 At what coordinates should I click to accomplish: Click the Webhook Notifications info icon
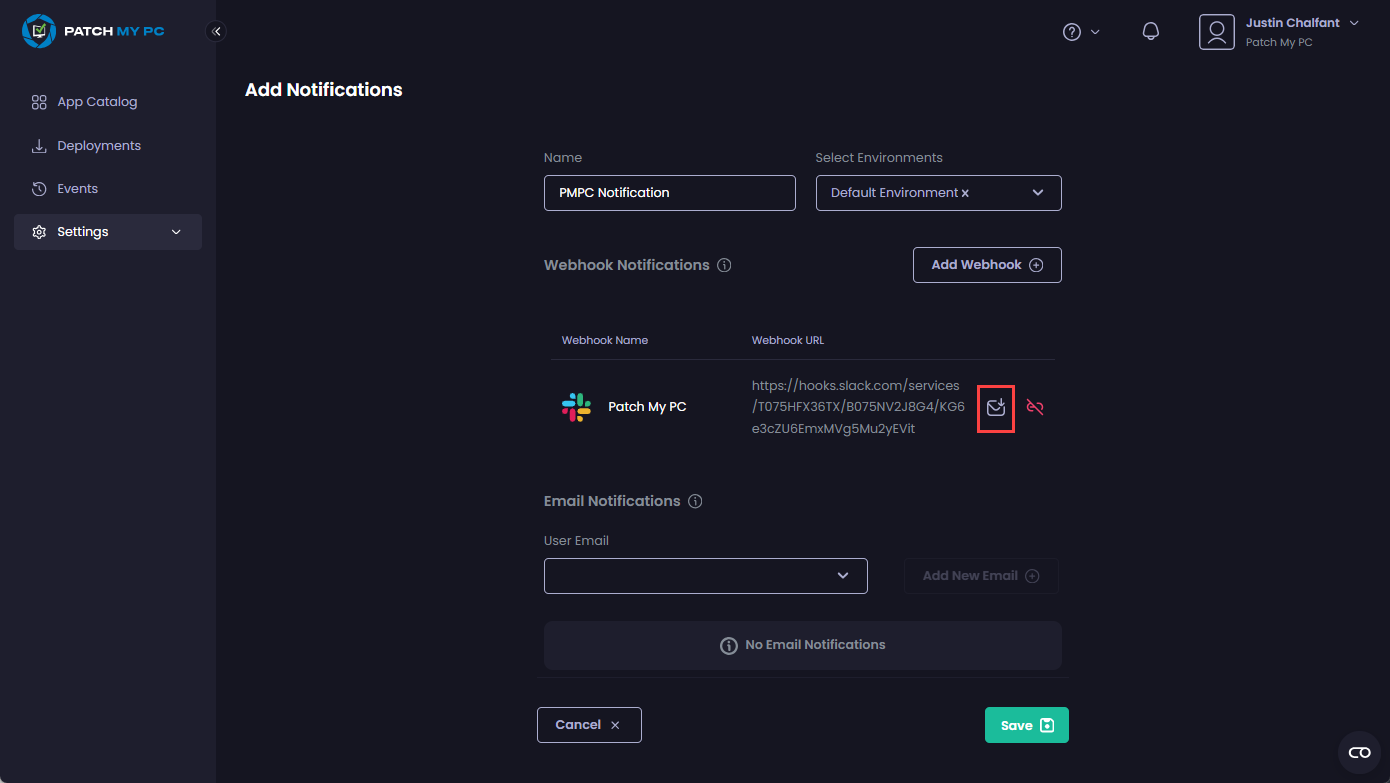724,266
